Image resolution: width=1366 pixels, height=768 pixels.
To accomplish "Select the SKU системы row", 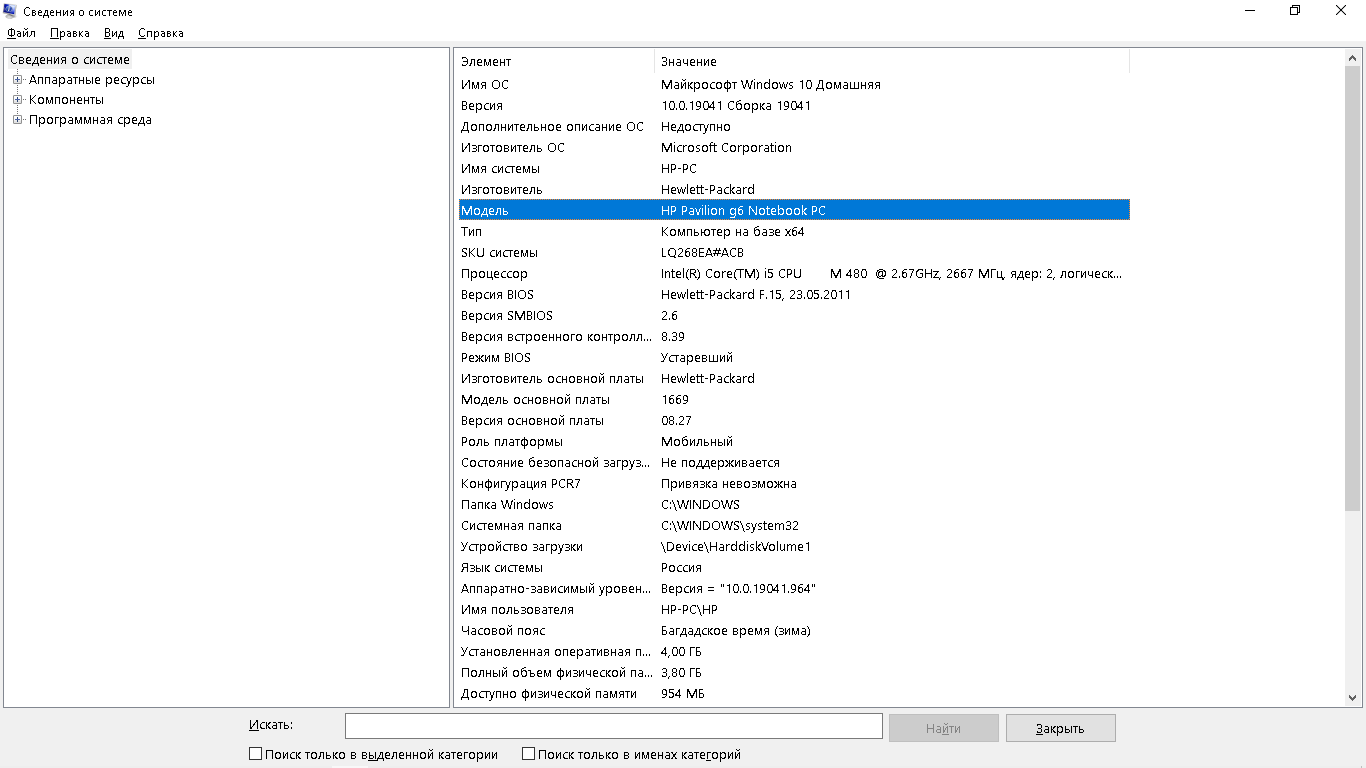I will coord(794,253).
